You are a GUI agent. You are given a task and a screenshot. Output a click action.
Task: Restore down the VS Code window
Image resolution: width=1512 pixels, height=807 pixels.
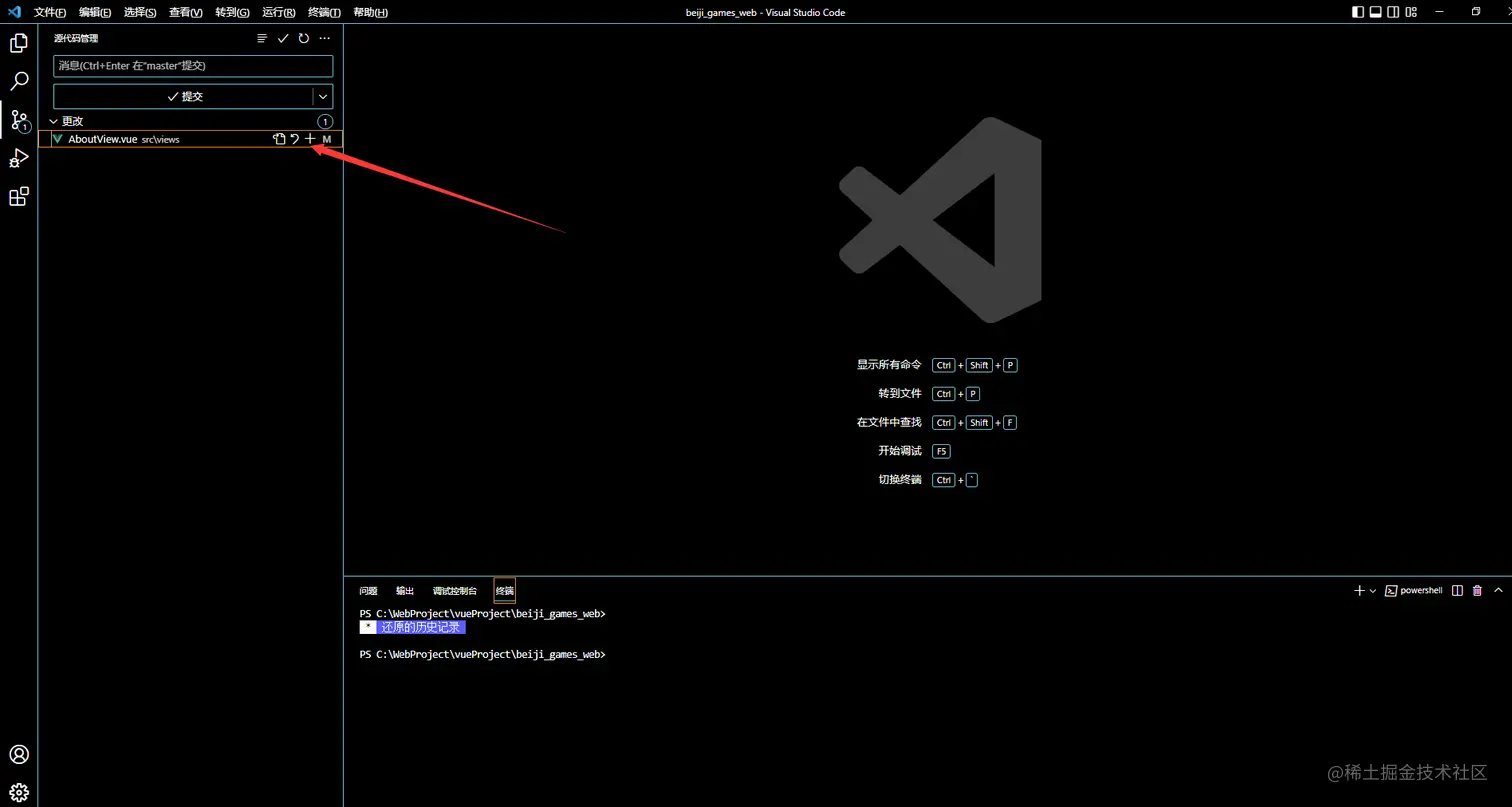point(1476,12)
